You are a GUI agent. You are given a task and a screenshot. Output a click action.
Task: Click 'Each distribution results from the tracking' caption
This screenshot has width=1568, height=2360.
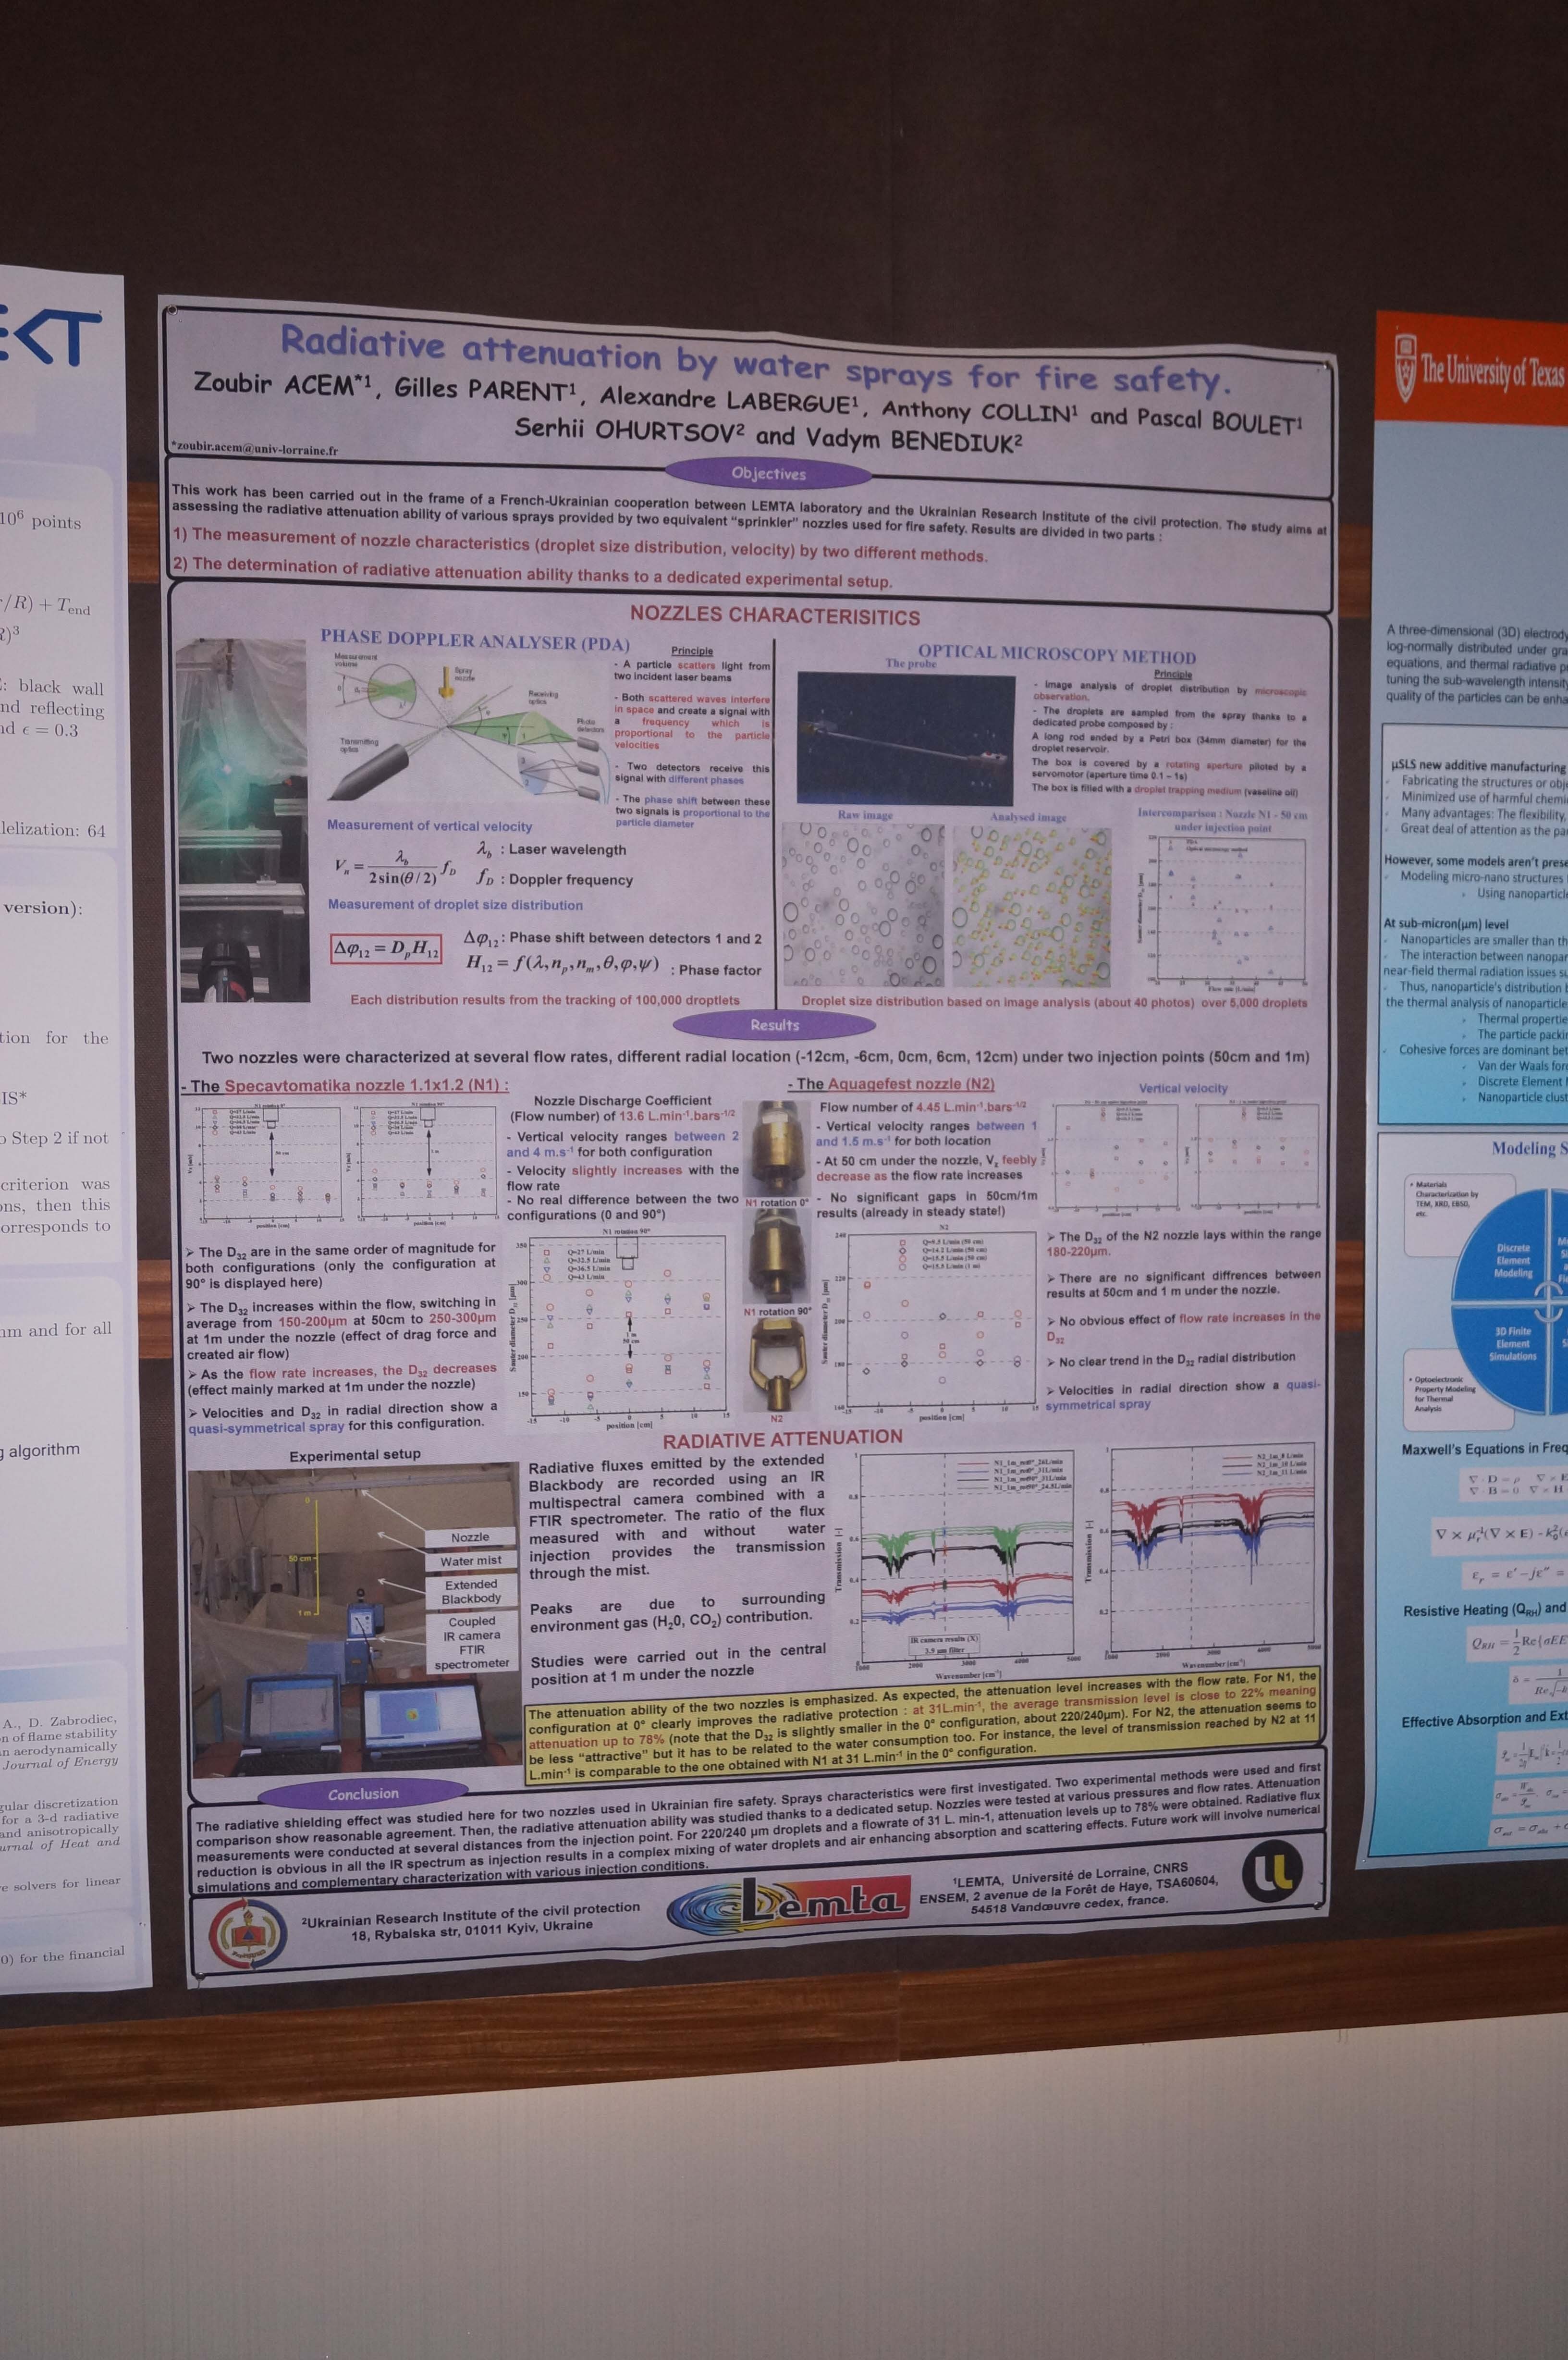pos(545,1000)
